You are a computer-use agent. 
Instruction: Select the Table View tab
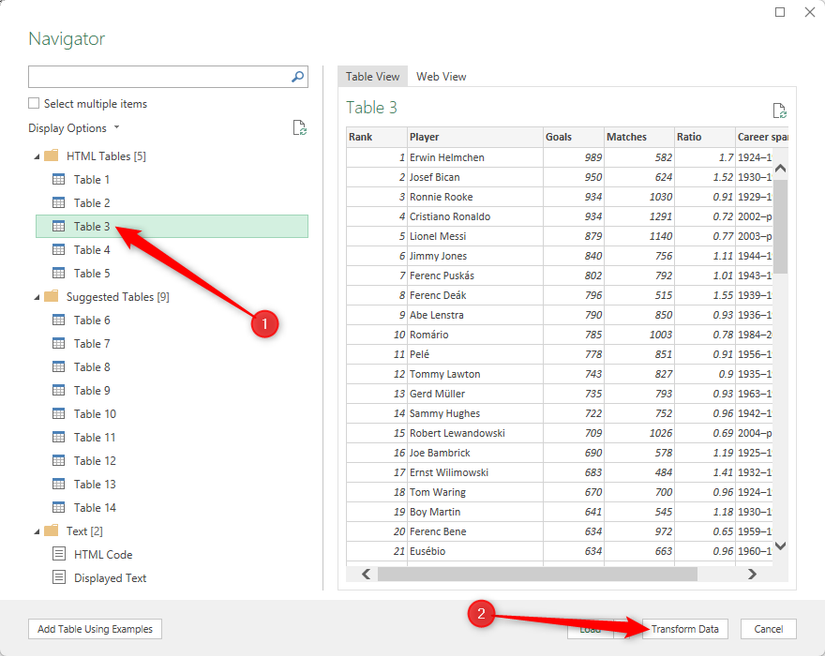pos(372,76)
